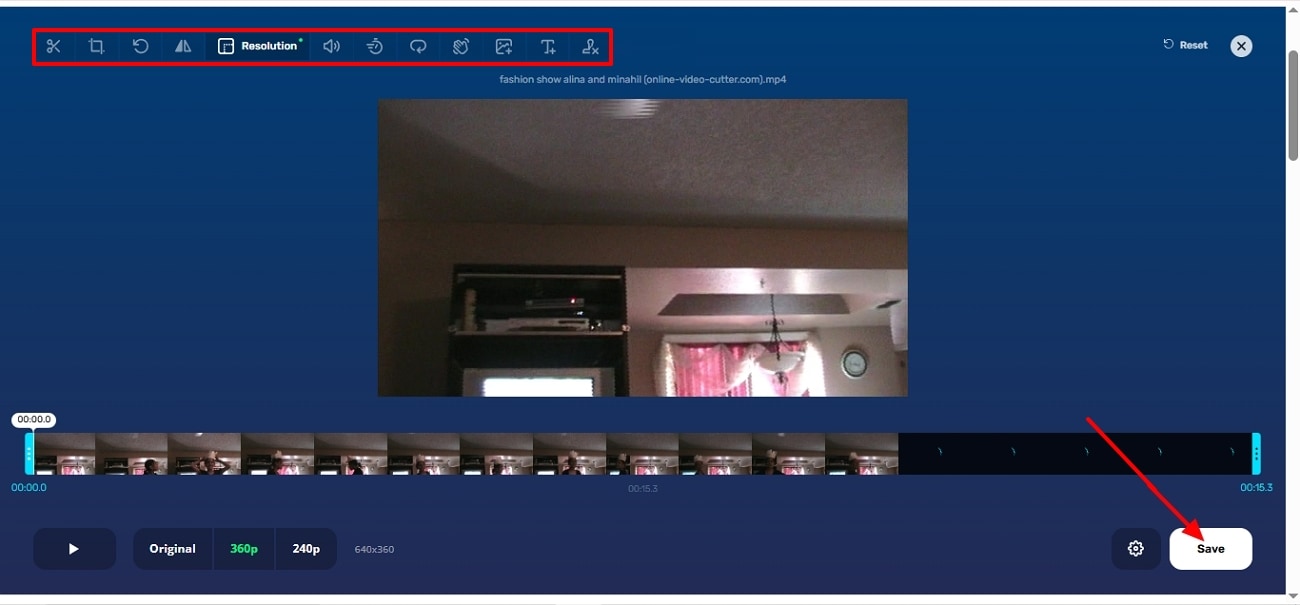Select the Original resolution option
This screenshot has height=605, width=1300.
[x=172, y=548]
